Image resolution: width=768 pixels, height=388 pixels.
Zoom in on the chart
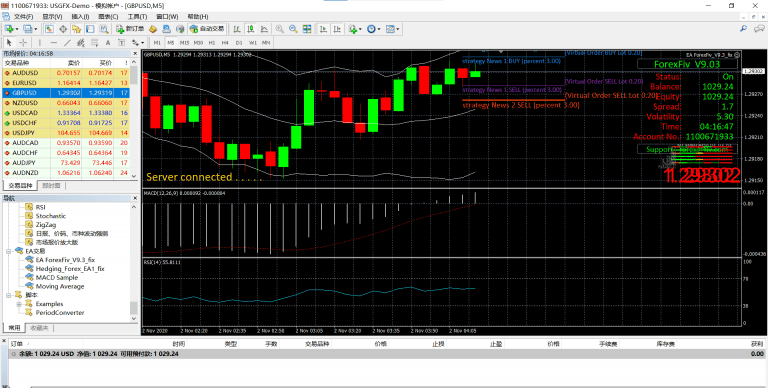(x=279, y=29)
